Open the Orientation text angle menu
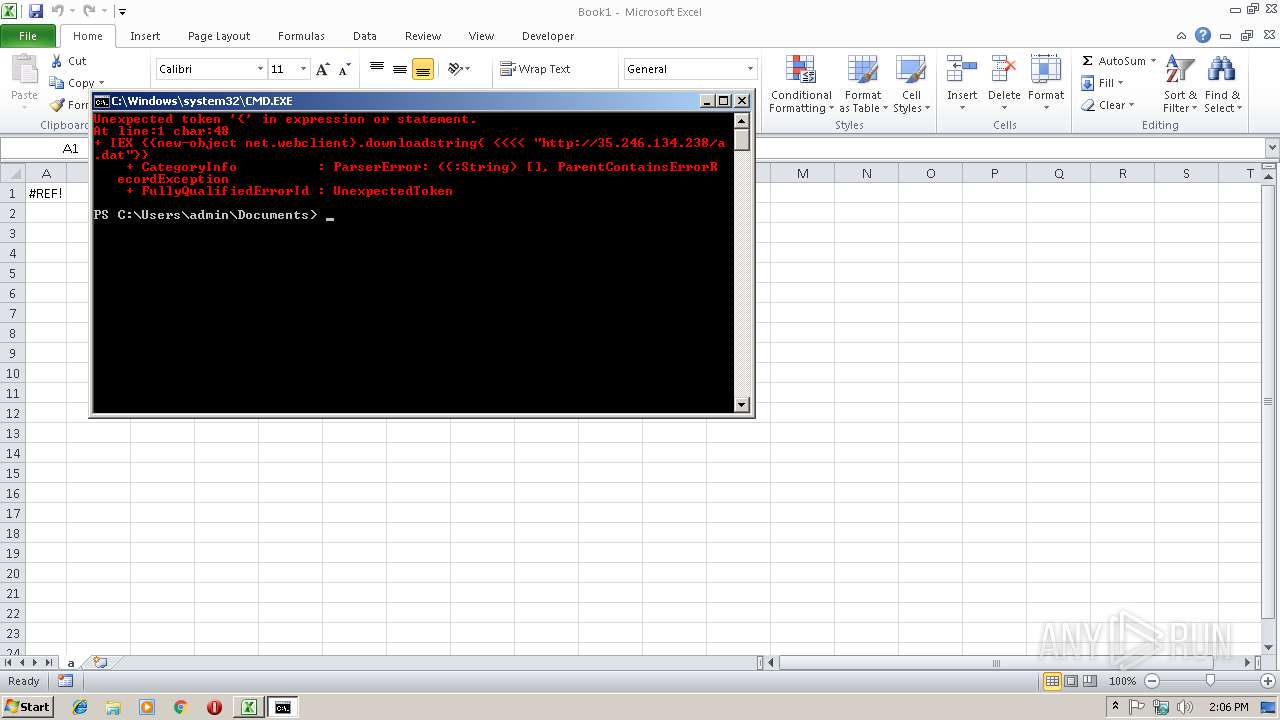The height and width of the screenshot is (720, 1280). (459, 69)
